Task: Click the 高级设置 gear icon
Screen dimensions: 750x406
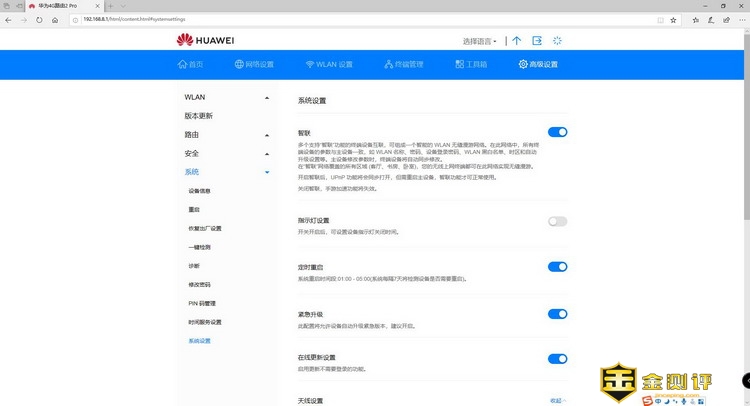Action: [x=523, y=65]
